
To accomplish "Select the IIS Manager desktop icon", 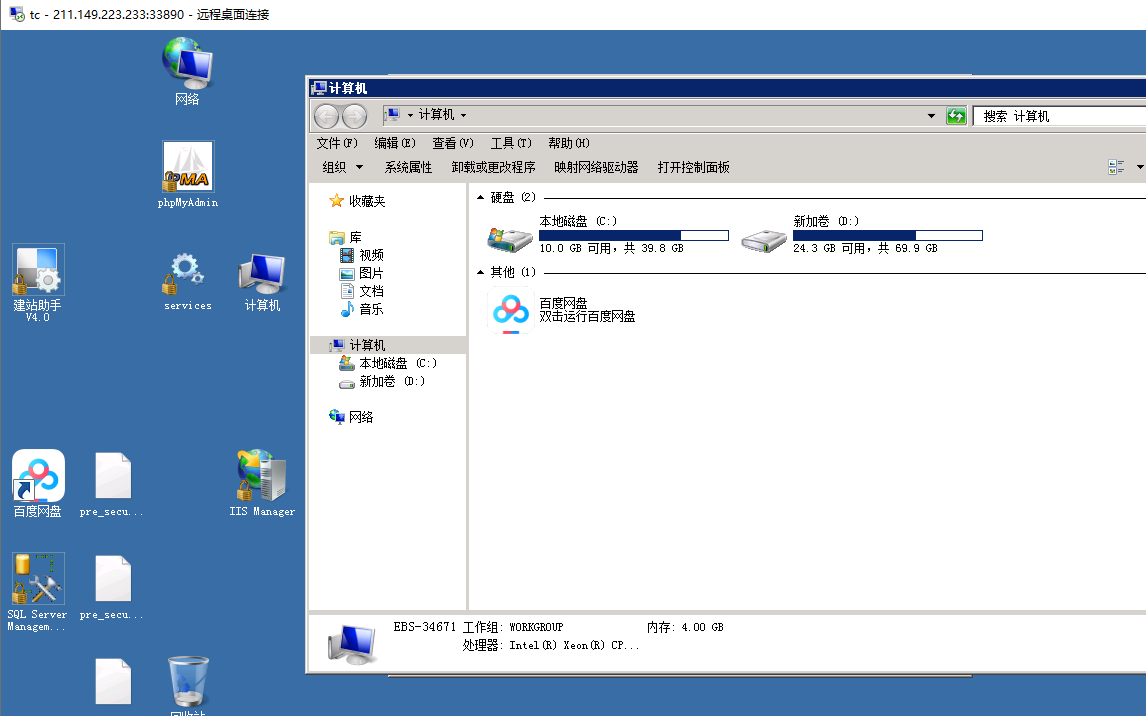I will pos(262,483).
